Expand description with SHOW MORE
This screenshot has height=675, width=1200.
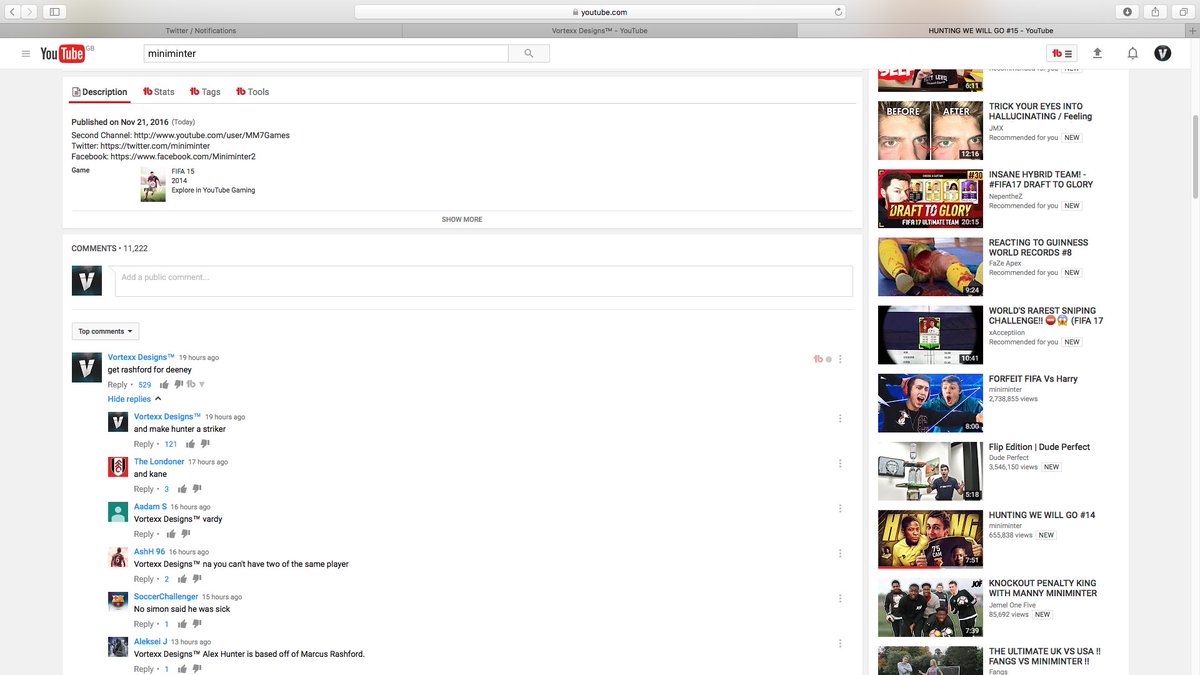tap(462, 219)
